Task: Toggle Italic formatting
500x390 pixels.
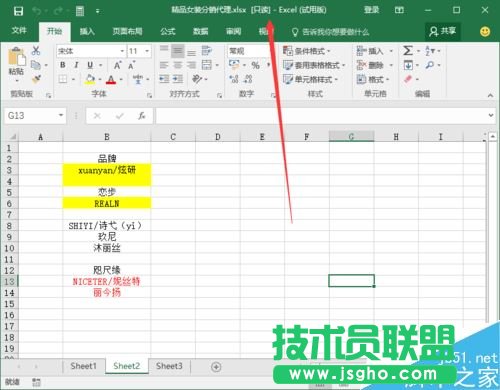Action: (76, 65)
